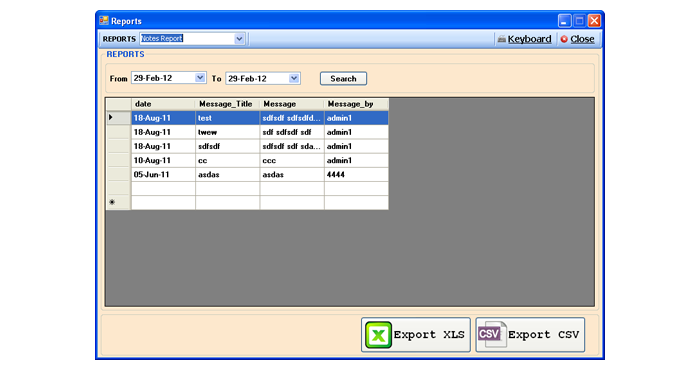This screenshot has height=371, width=700.
Task: Click the purple CSV file icon
Action: coord(492,334)
